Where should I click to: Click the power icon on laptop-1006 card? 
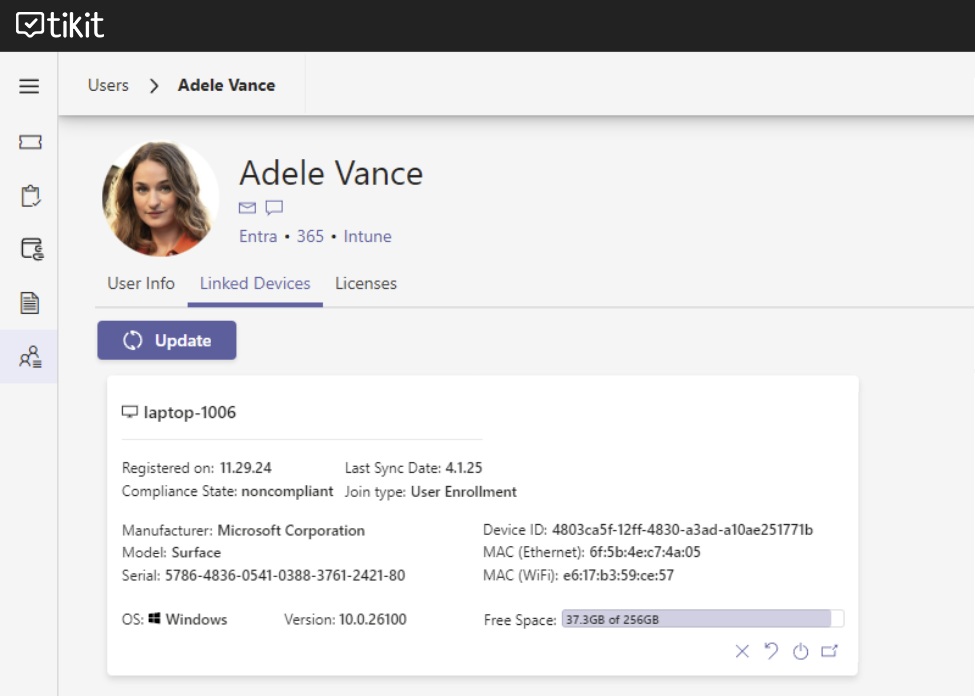pos(800,651)
